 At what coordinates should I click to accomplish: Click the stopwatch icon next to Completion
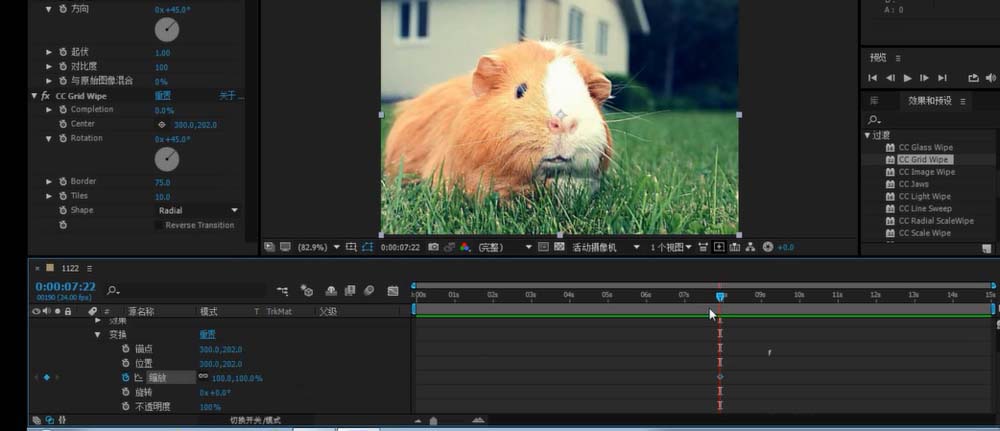coord(62,110)
